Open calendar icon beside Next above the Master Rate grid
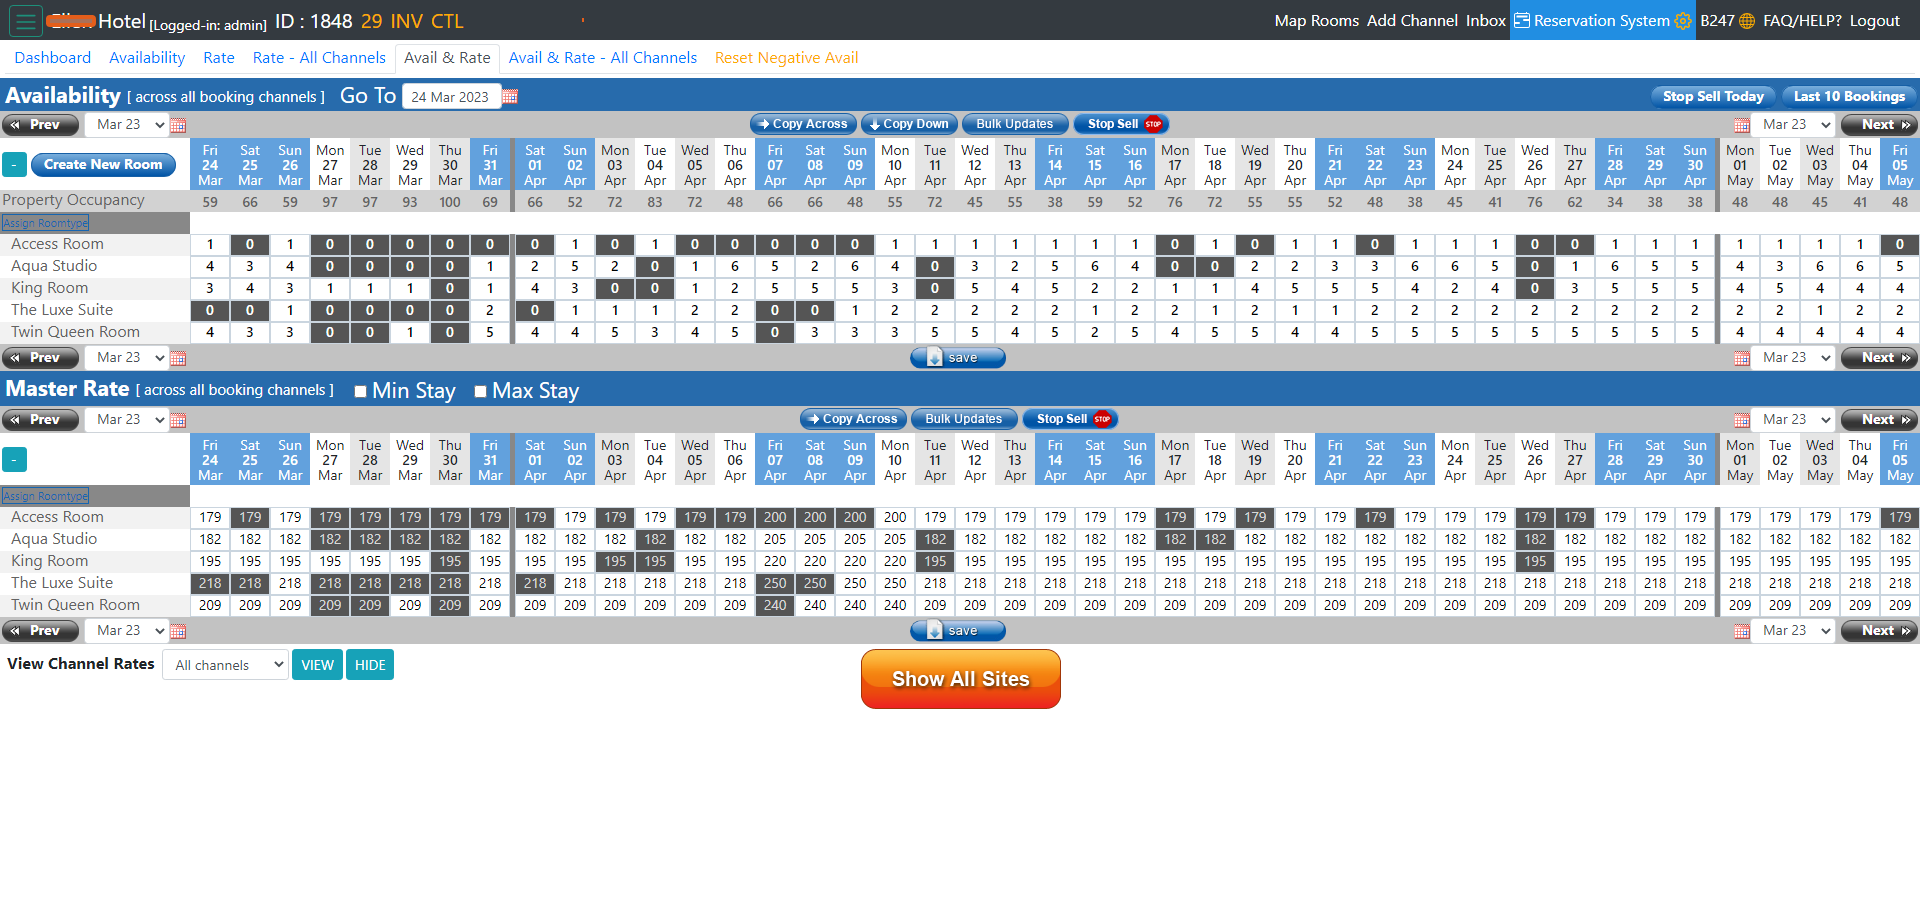1920x922 pixels. point(1741,420)
